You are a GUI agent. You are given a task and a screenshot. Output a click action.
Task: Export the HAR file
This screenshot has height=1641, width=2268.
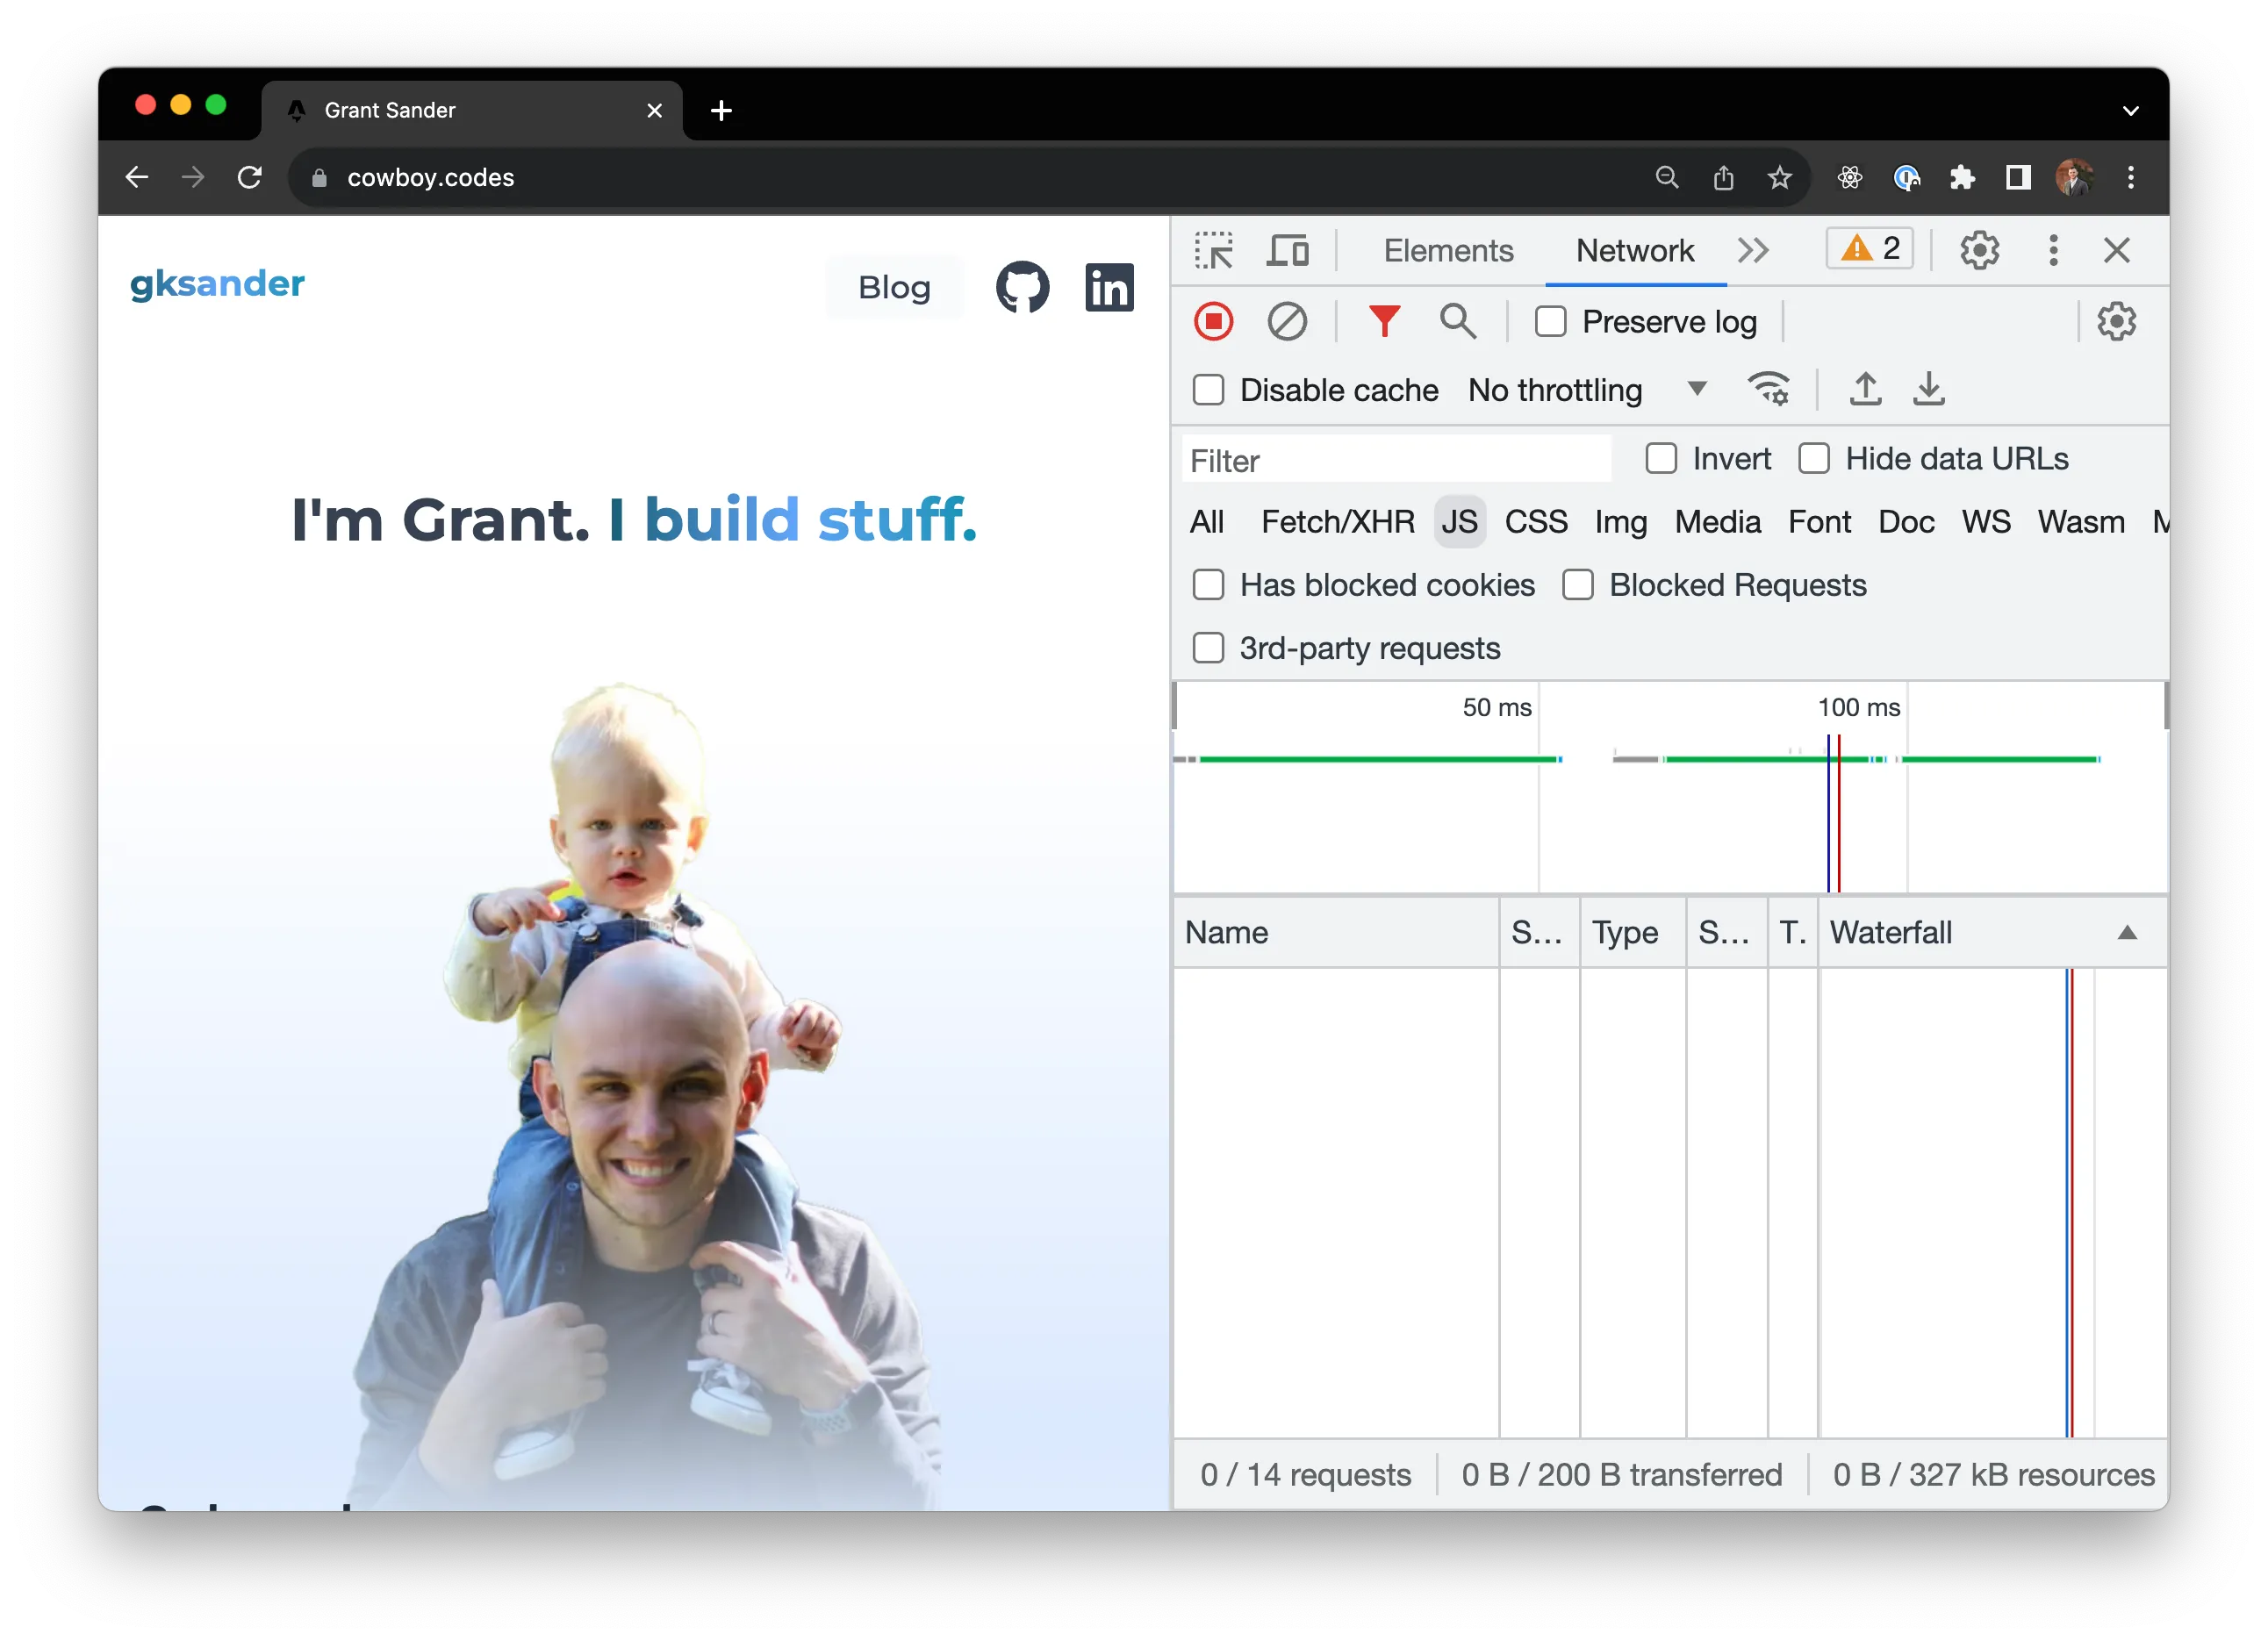pos(1928,388)
